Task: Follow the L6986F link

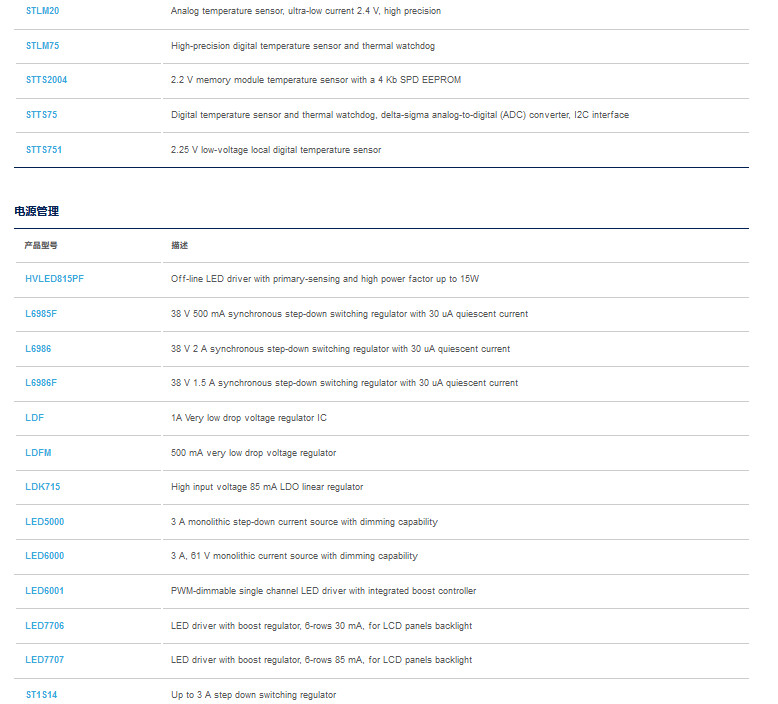Action: pyautogui.click(x=41, y=383)
